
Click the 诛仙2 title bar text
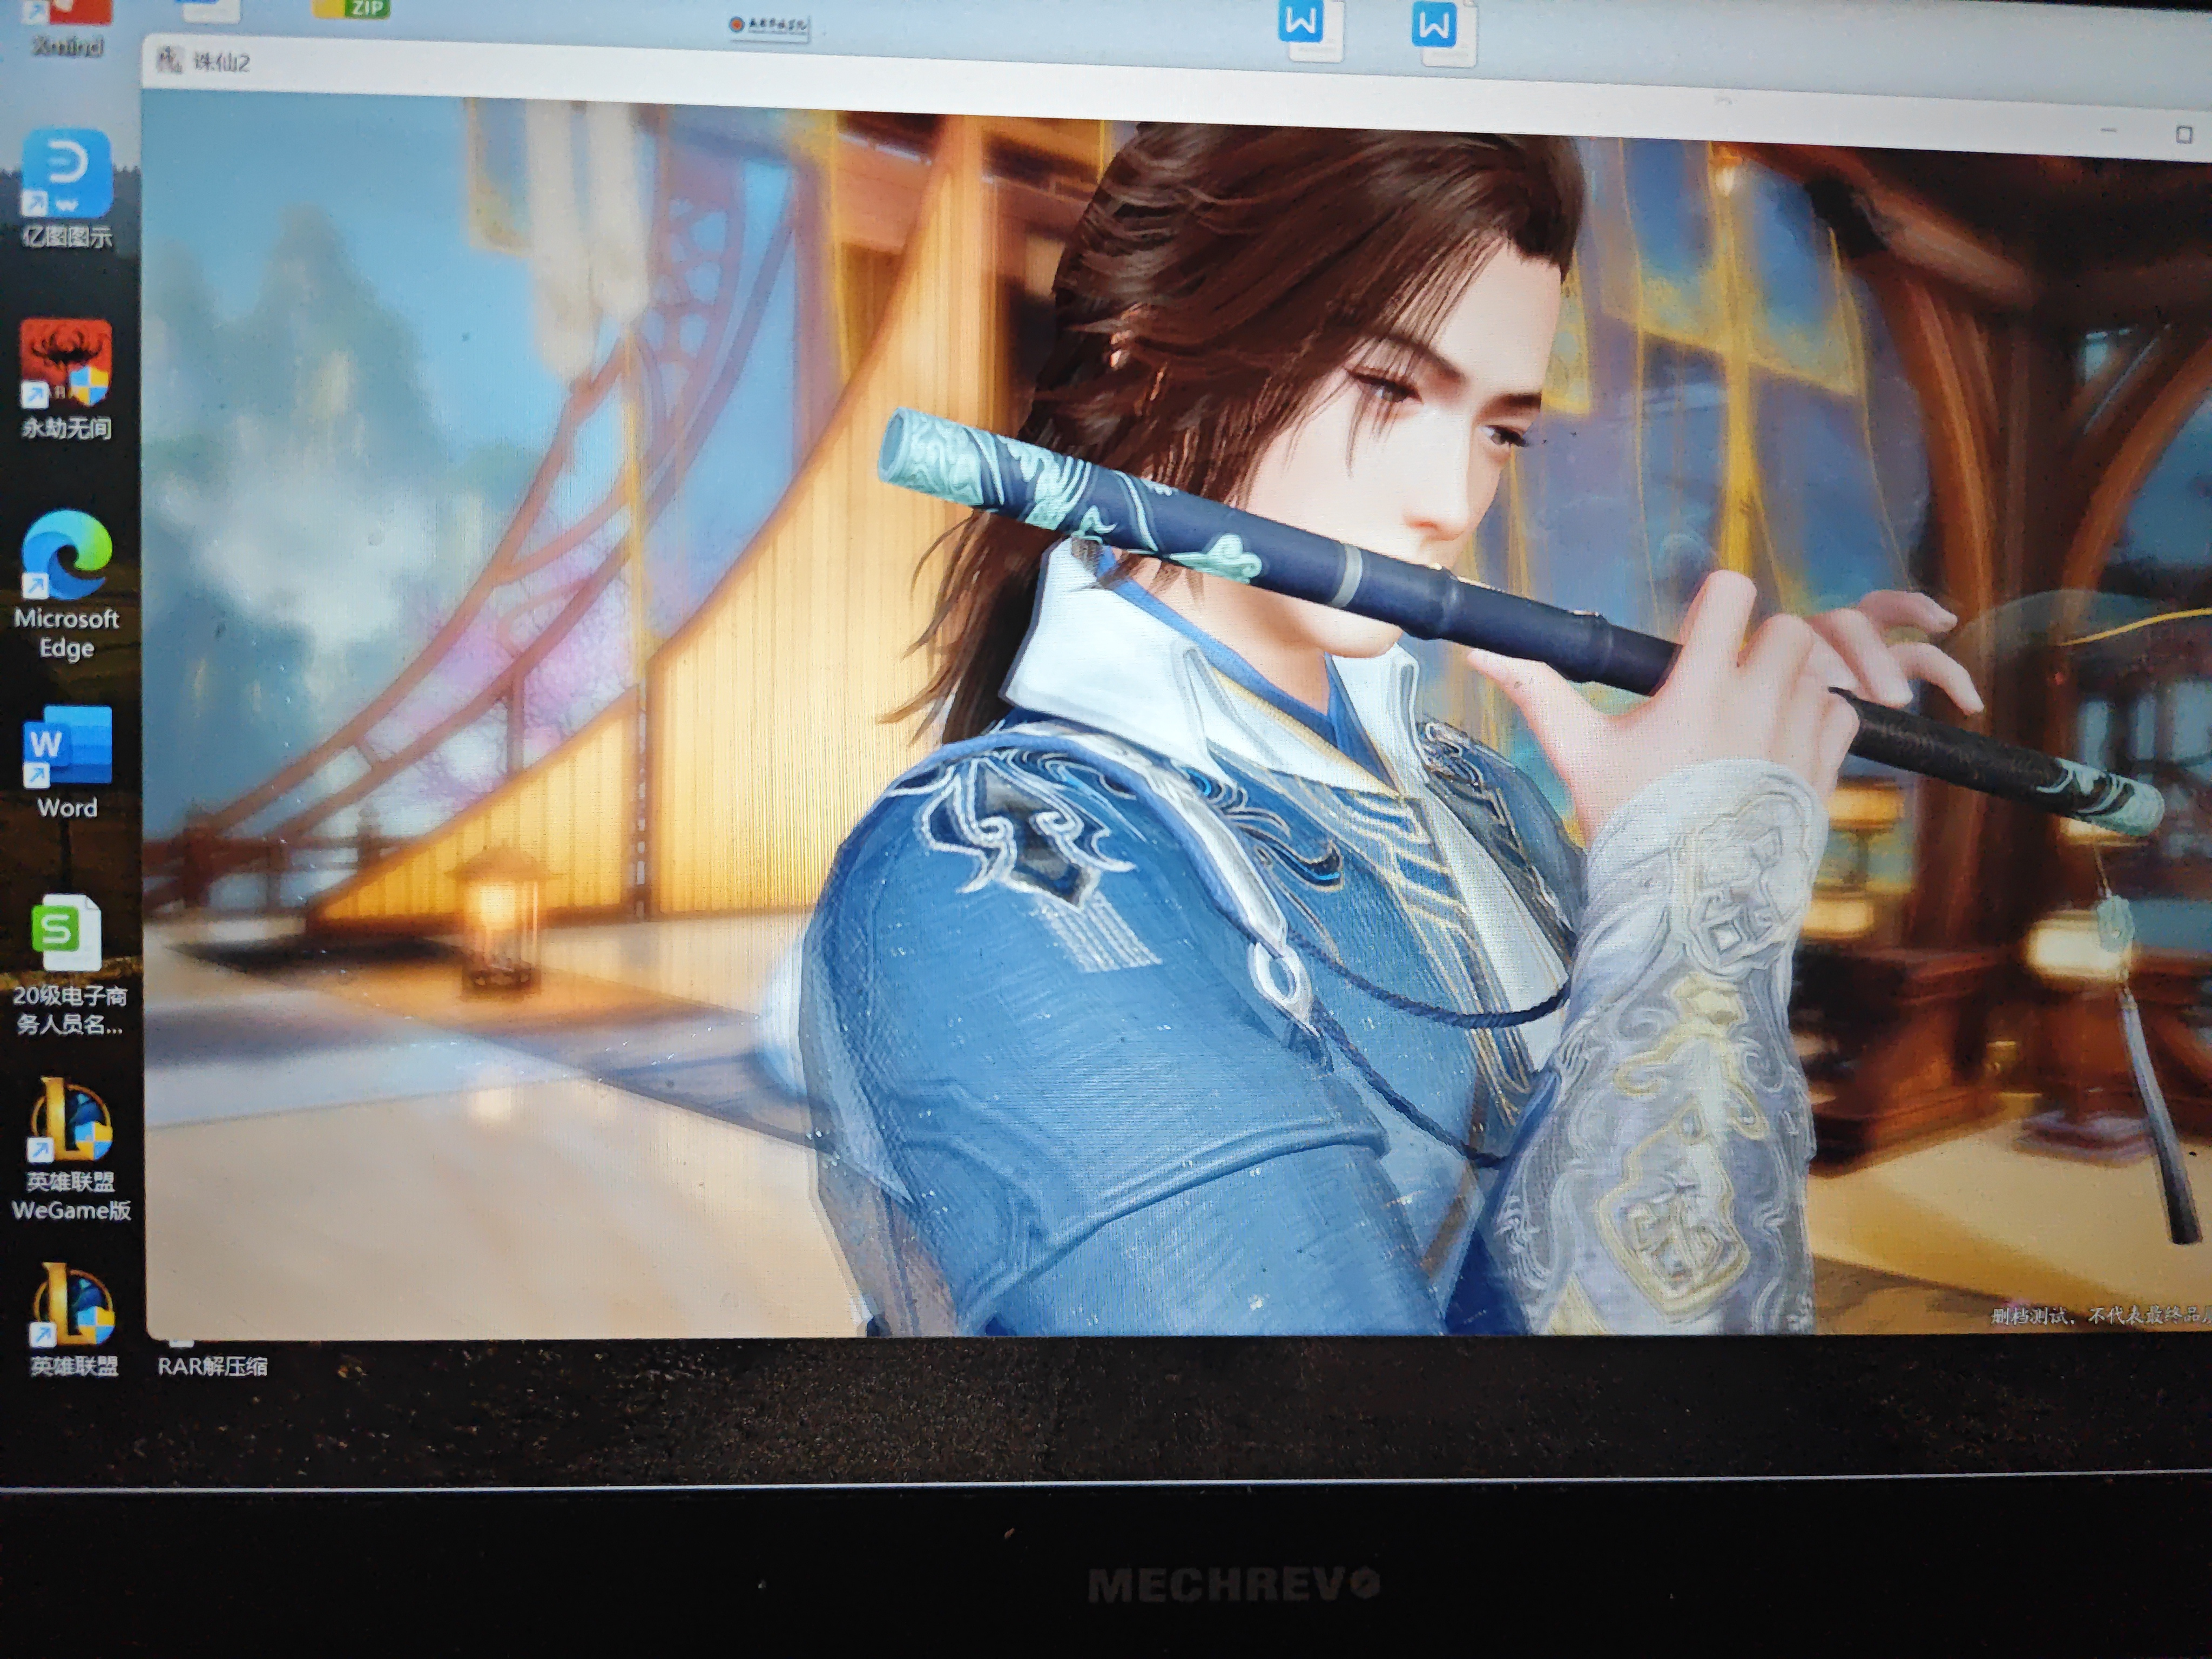point(221,62)
